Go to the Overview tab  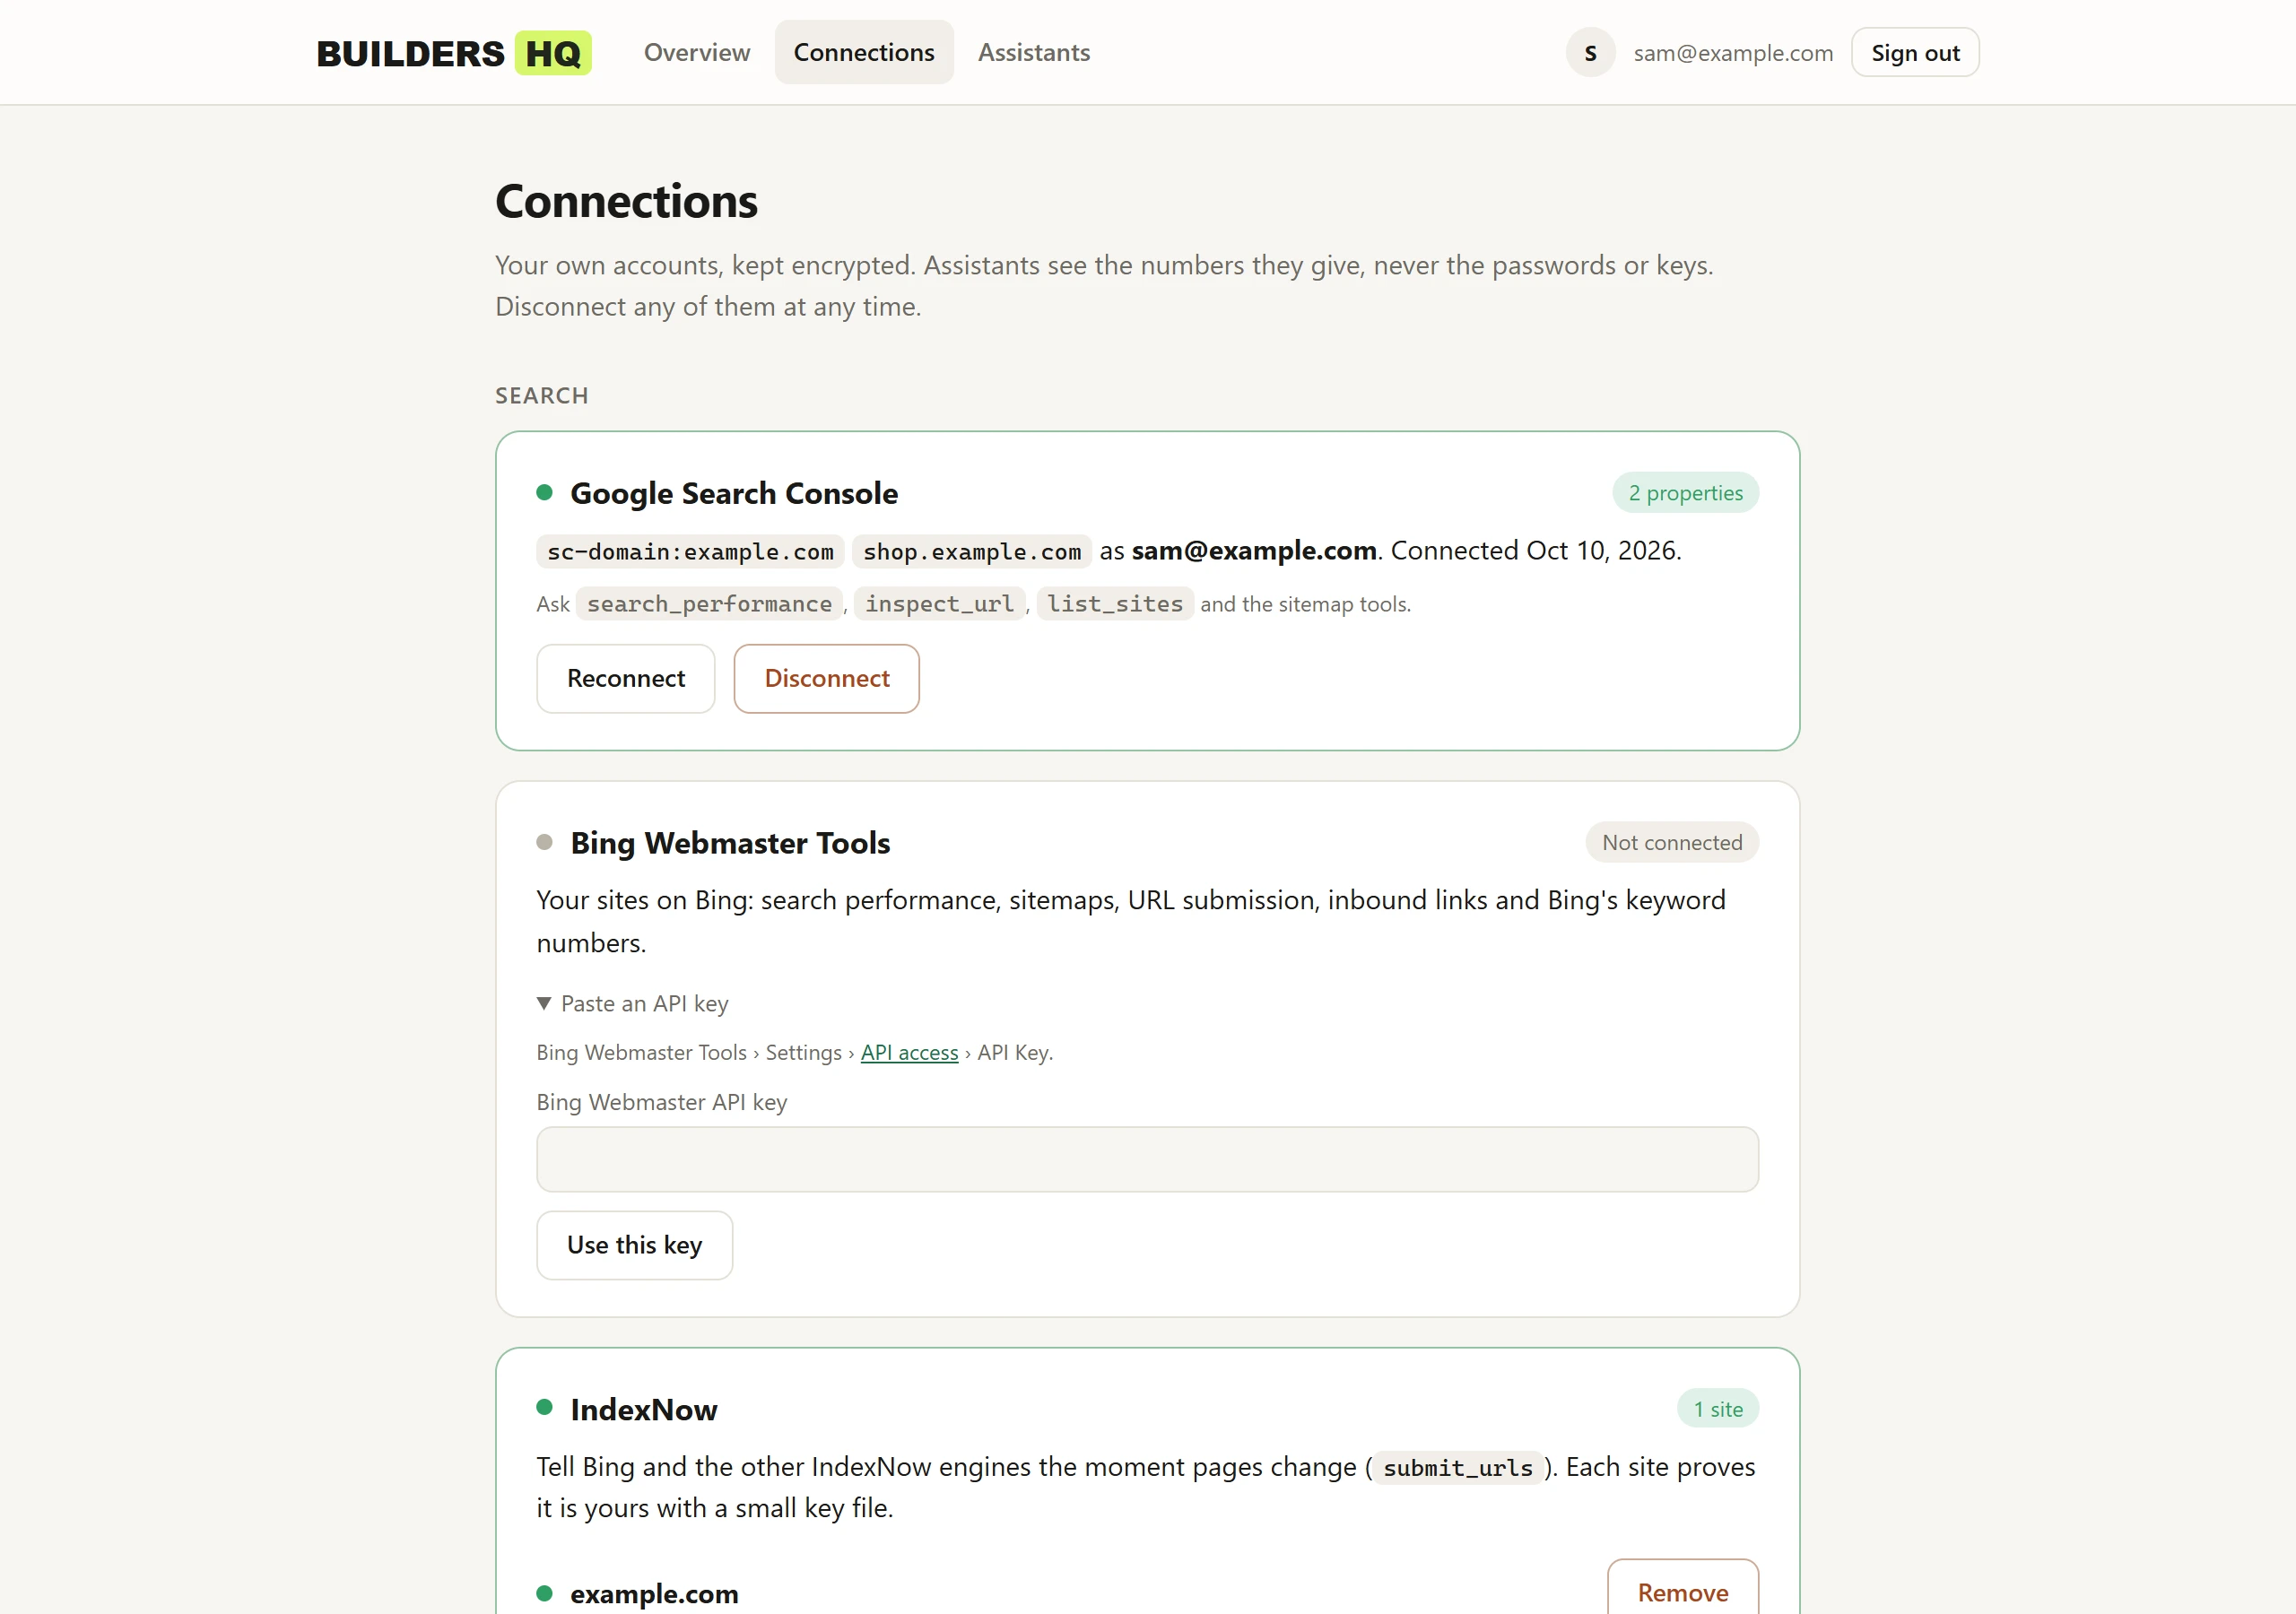coord(697,52)
